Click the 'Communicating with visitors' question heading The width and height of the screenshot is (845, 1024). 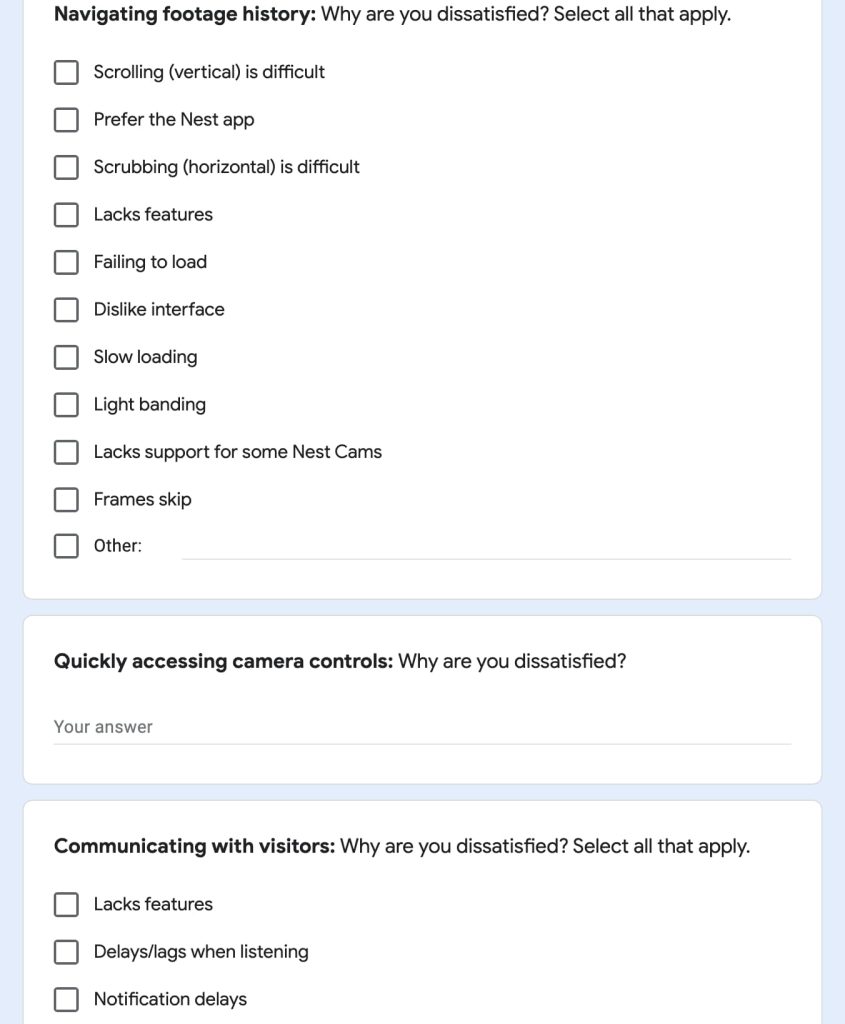pos(401,846)
